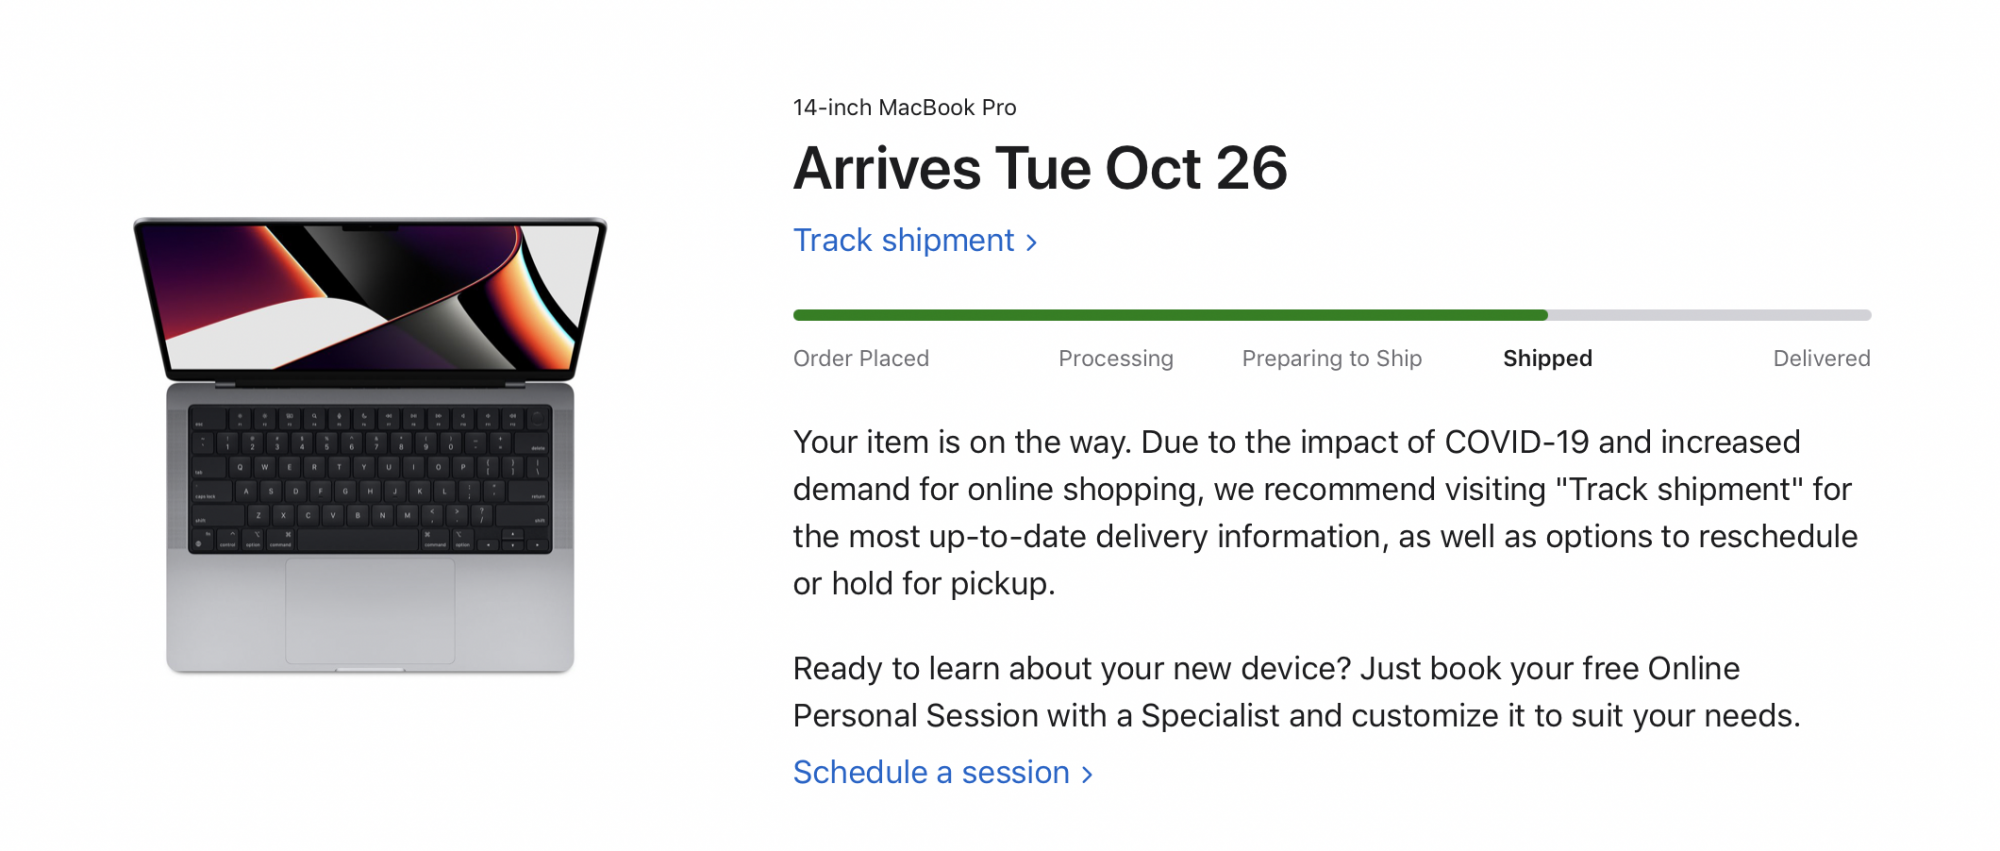This screenshot has width=2000, height=851.
Task: Click the MacBook Pro keyboard in product image
Action: coord(370,478)
